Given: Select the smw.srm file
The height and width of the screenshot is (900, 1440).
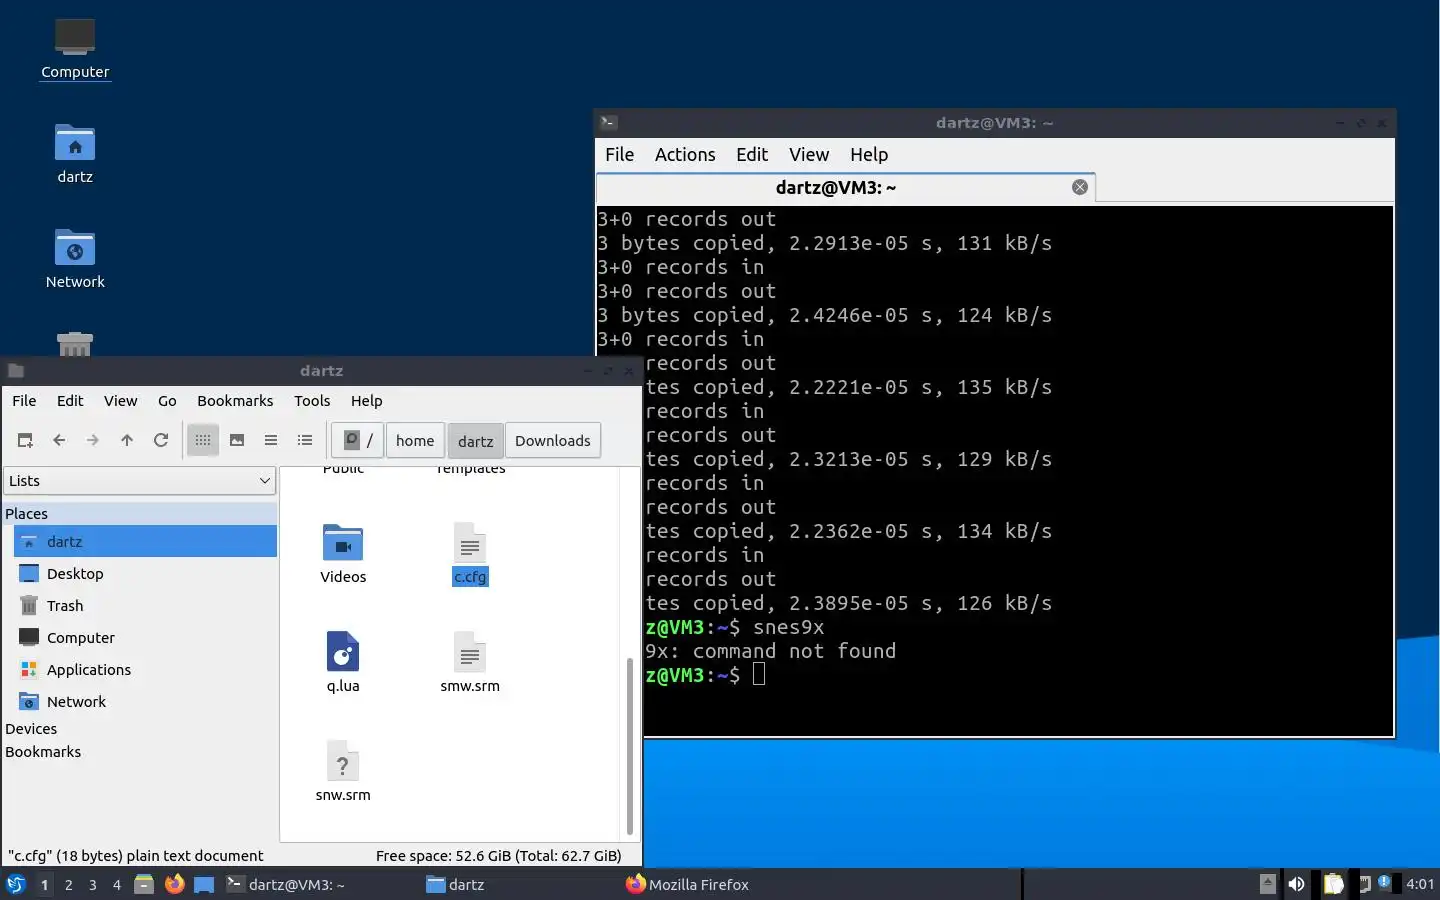Looking at the screenshot, I should [470, 662].
